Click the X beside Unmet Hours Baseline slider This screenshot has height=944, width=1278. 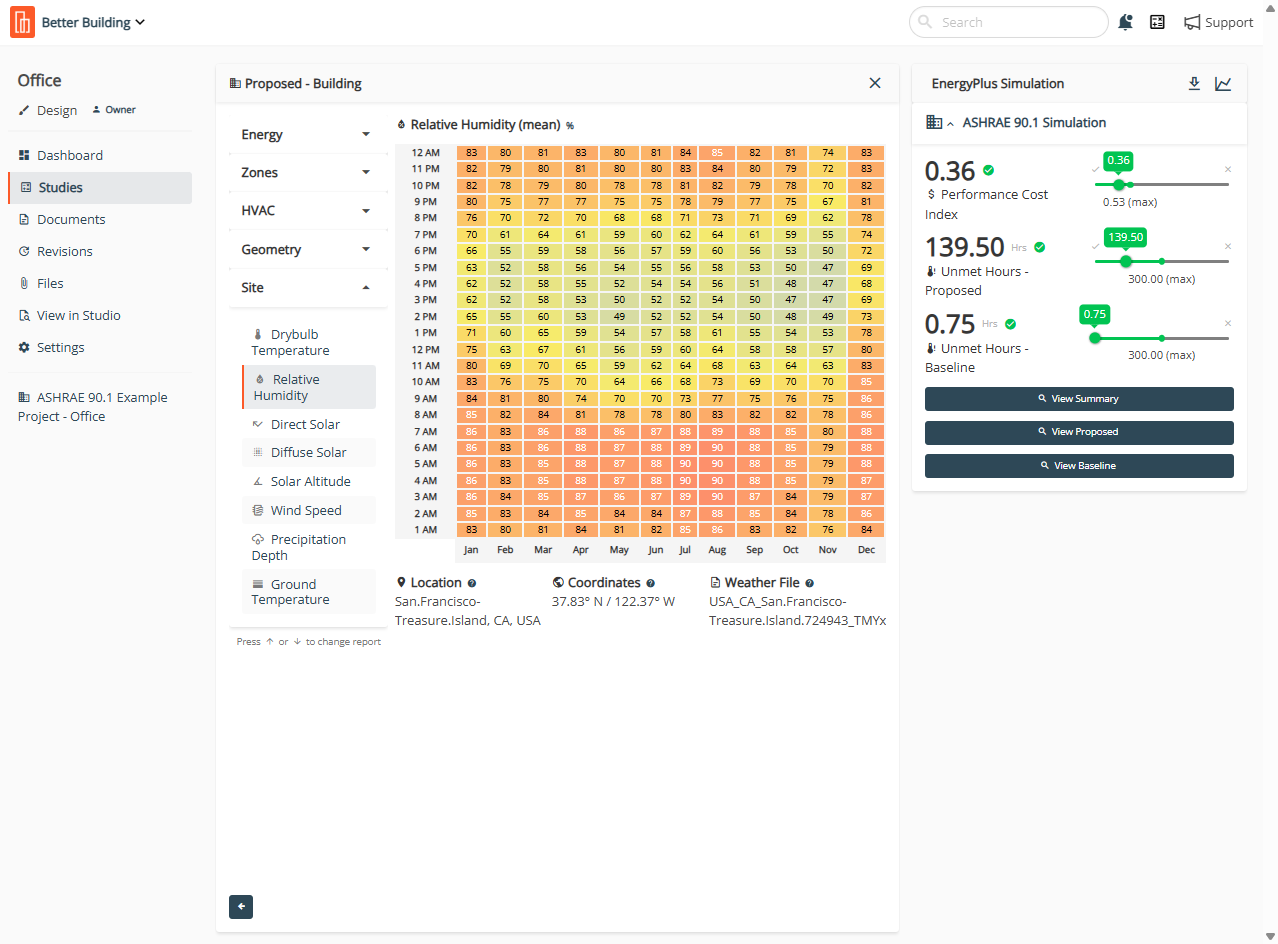(x=1228, y=324)
